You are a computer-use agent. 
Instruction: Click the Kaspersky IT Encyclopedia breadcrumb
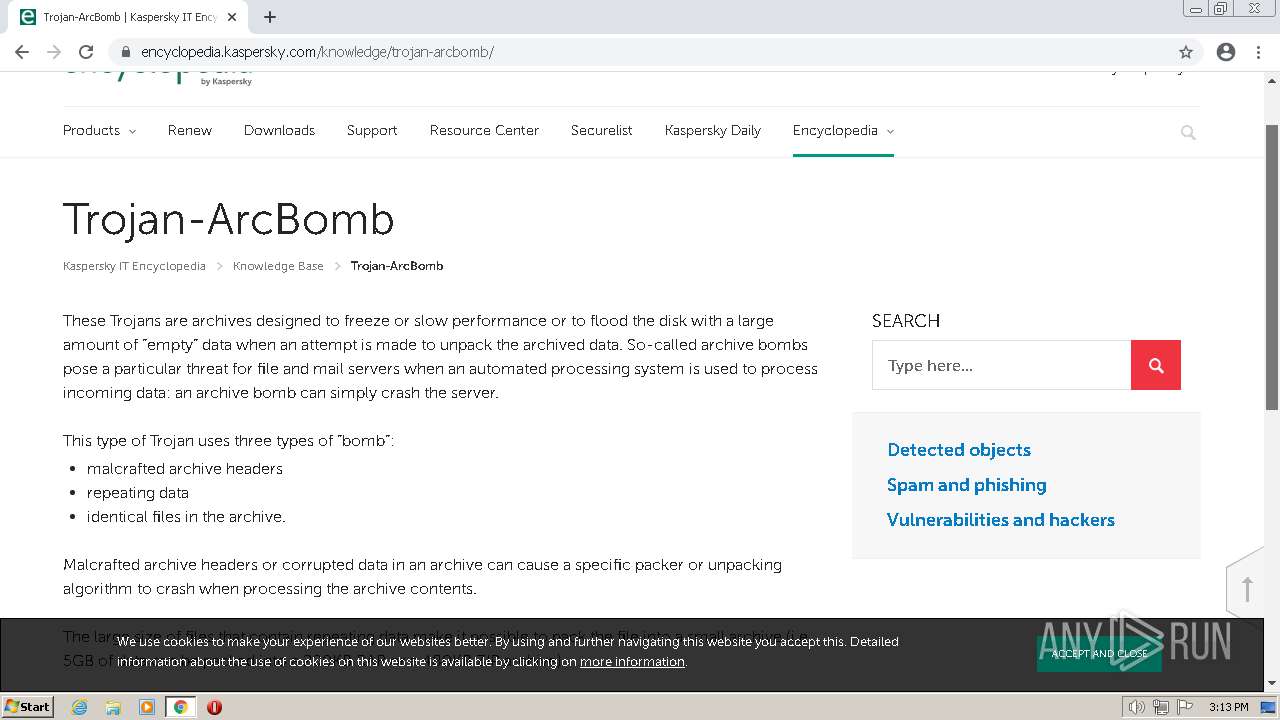(134, 266)
